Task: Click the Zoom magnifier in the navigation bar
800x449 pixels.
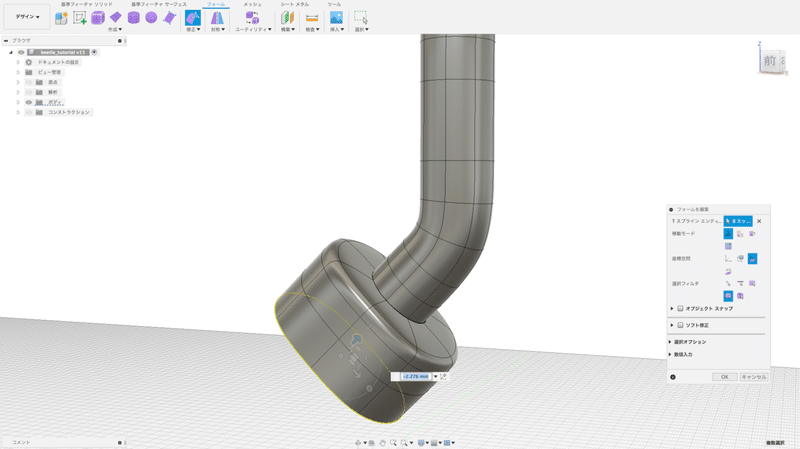Action: coord(393,443)
